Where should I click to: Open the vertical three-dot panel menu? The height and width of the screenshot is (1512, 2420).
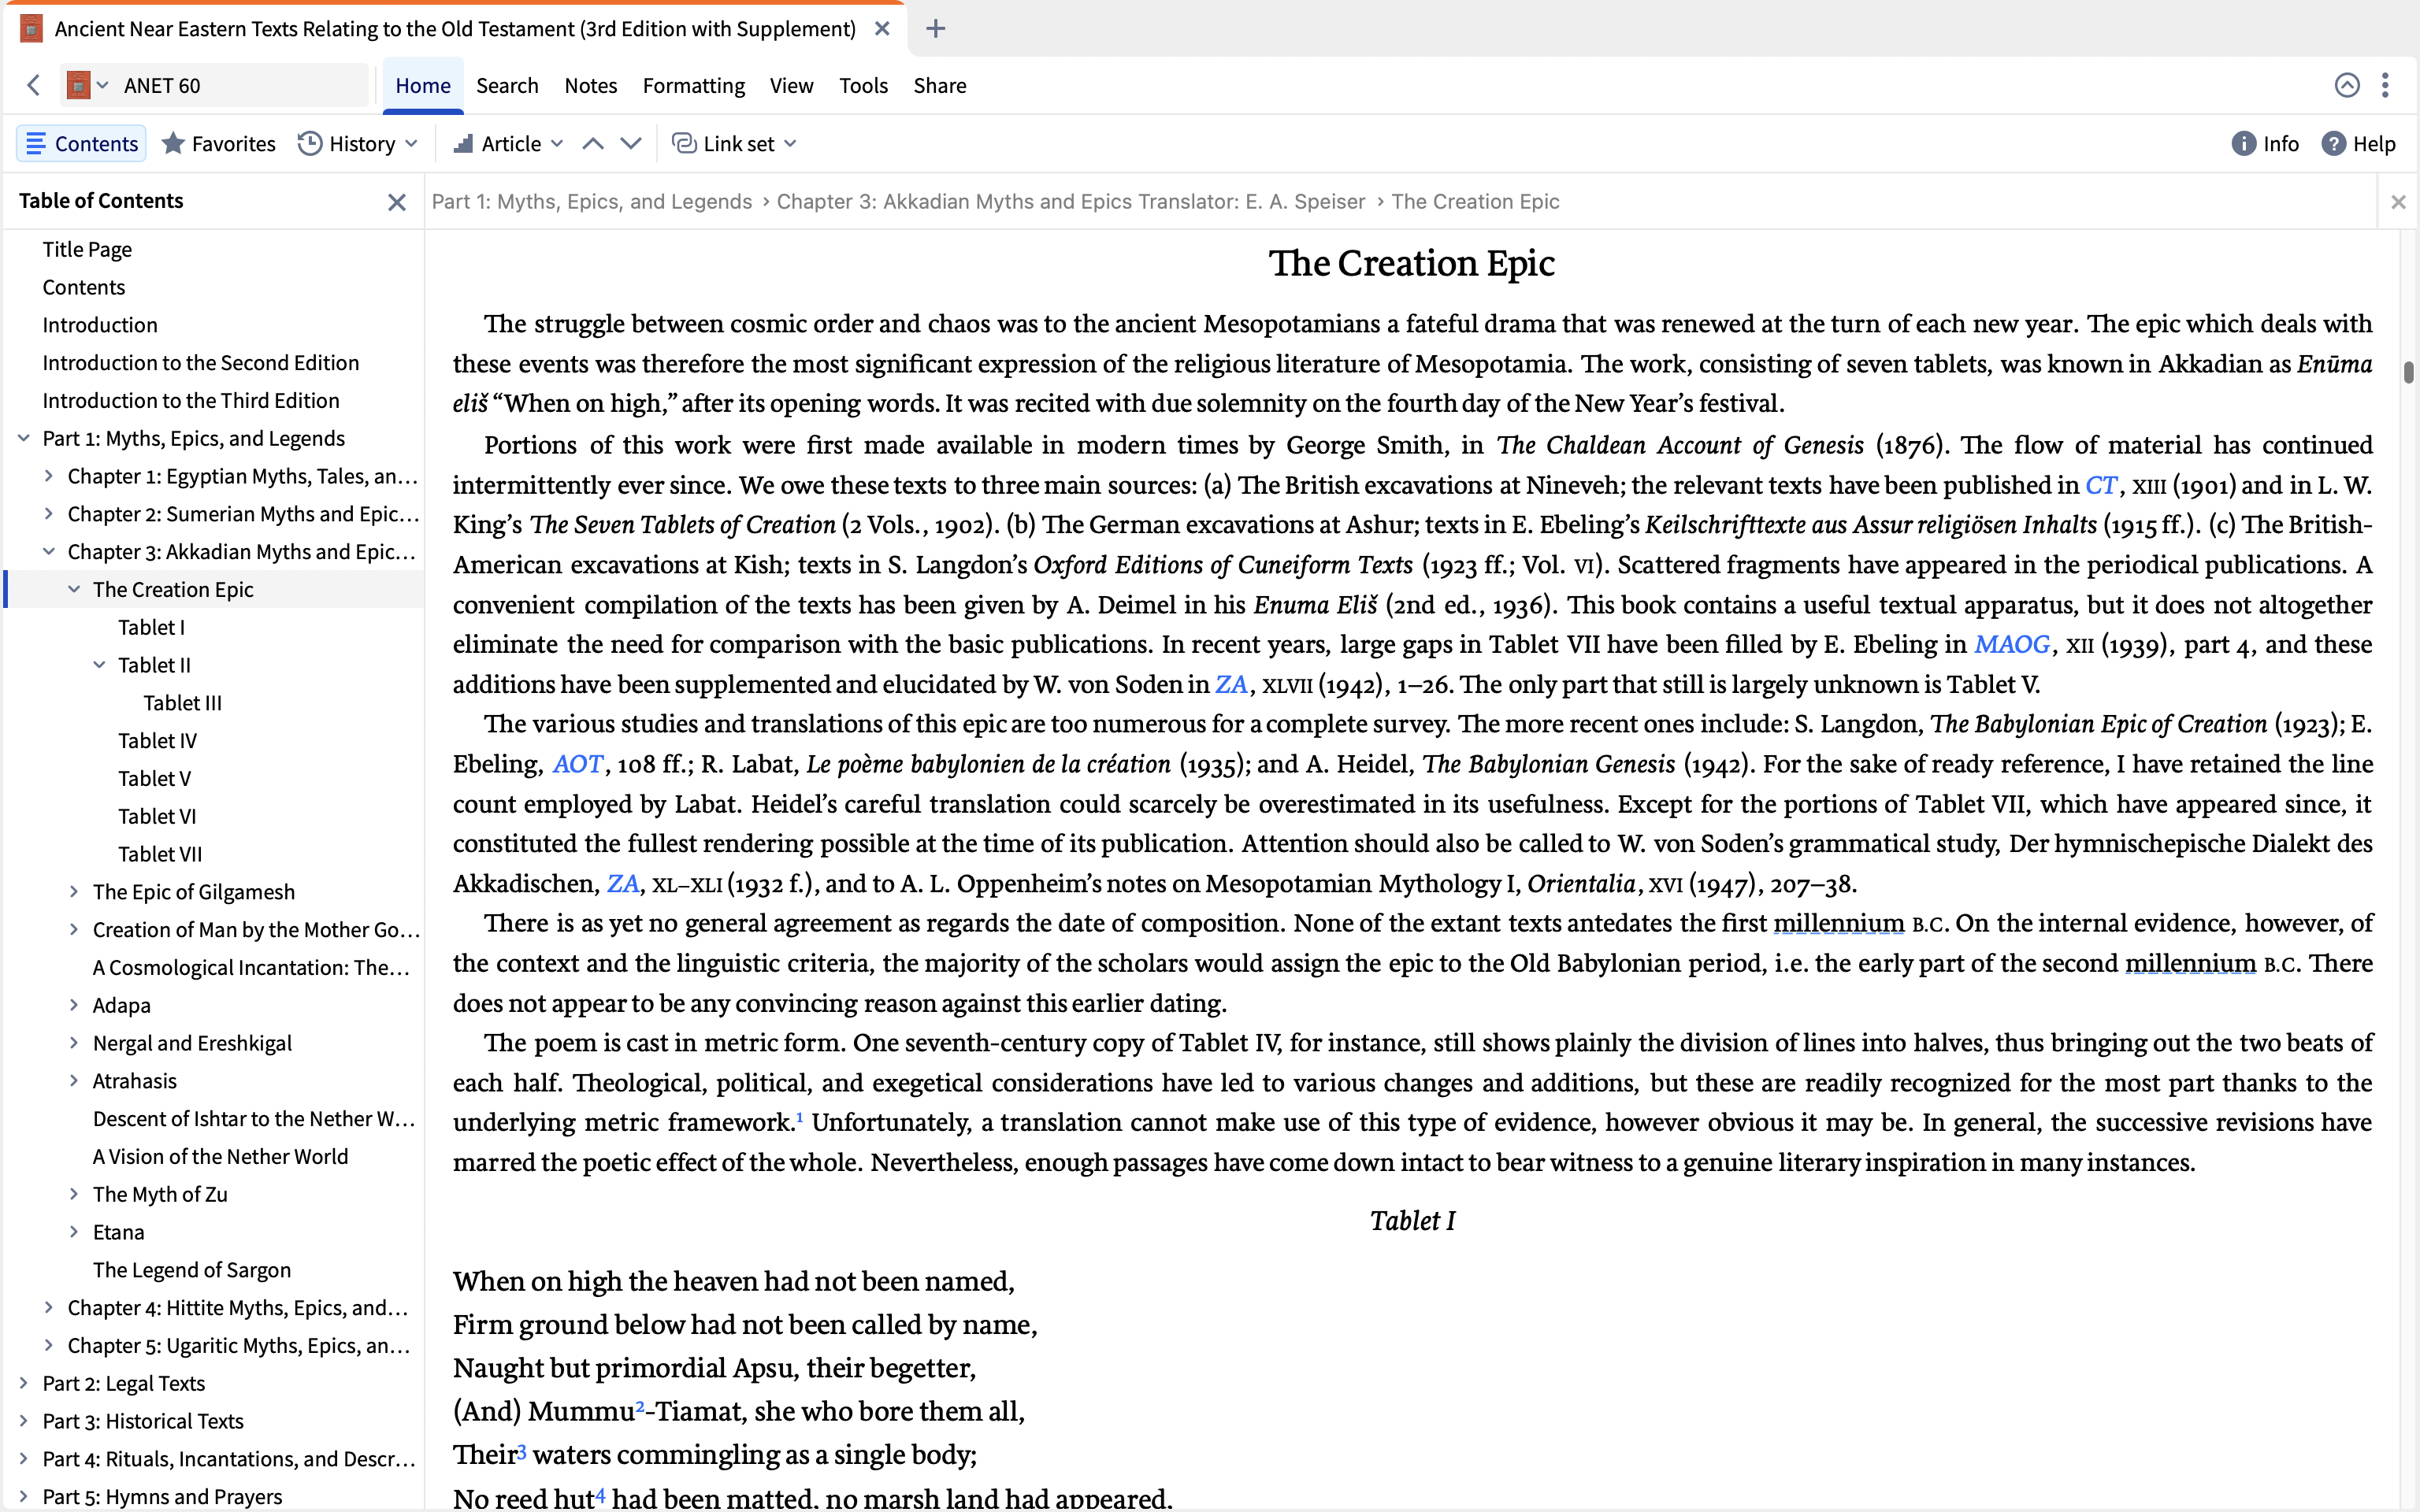point(2385,85)
